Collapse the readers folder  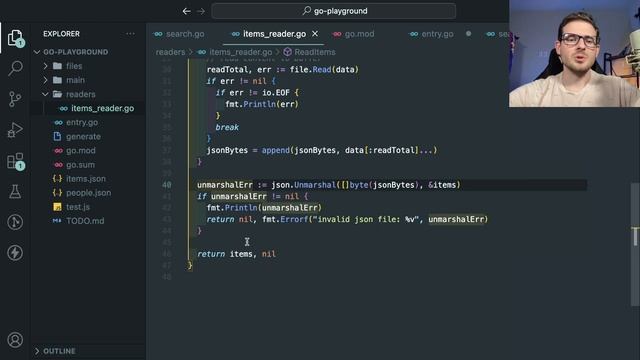point(45,94)
